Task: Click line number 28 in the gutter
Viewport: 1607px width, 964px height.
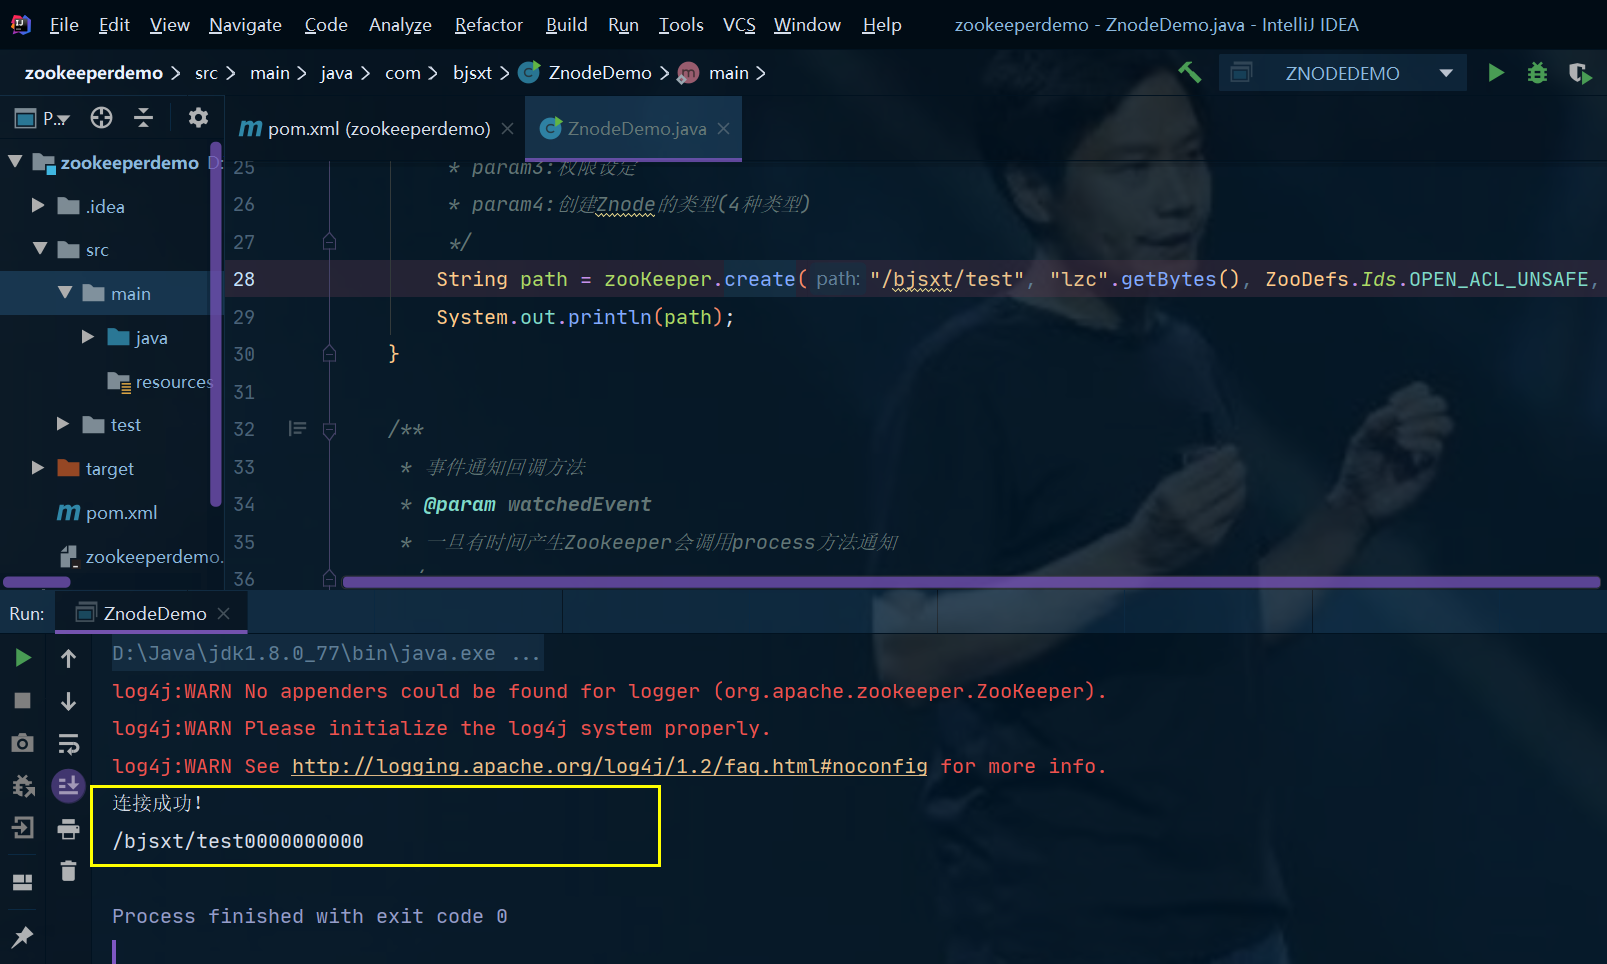Action: click(244, 279)
